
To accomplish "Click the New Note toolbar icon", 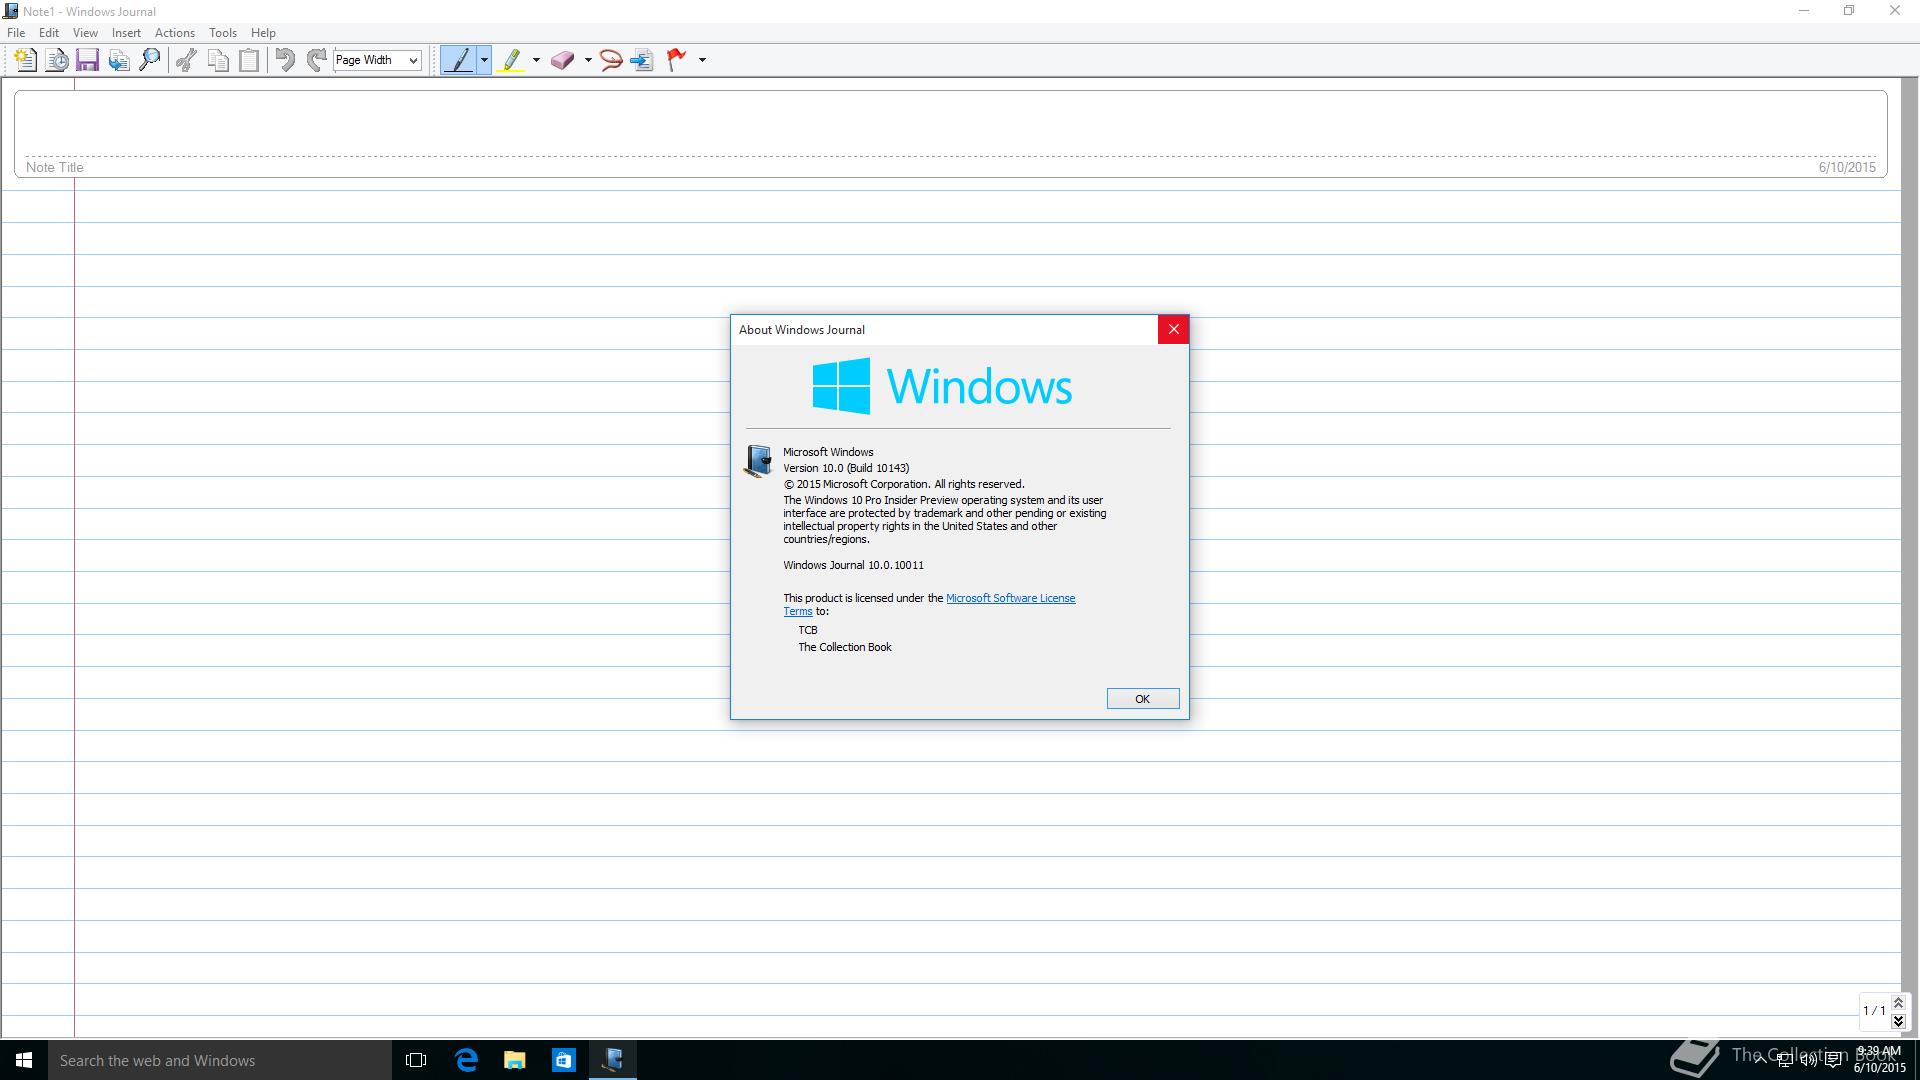I will click(x=25, y=60).
